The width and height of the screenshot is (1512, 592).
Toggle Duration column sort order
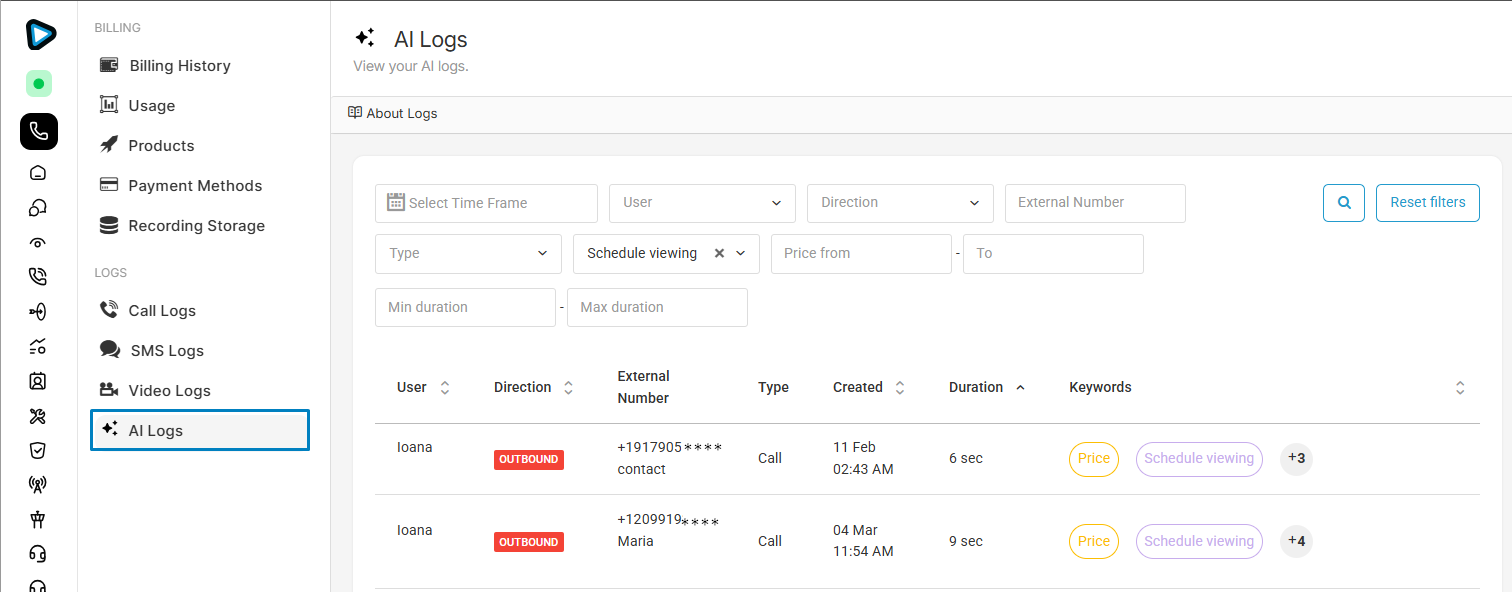[x=1020, y=388]
